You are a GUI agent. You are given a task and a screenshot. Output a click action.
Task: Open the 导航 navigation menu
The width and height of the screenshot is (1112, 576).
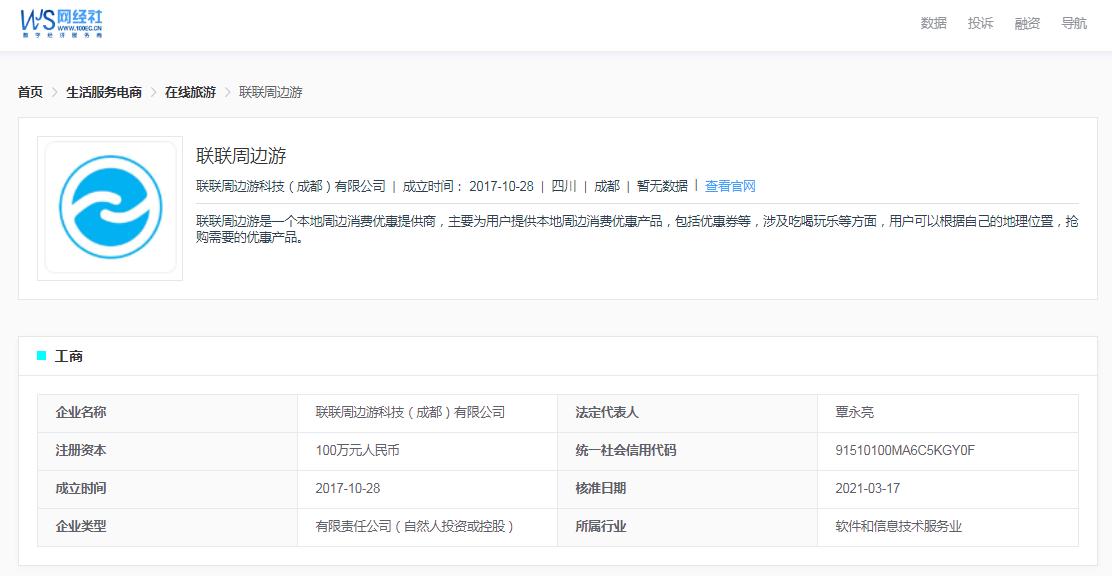click(1076, 22)
